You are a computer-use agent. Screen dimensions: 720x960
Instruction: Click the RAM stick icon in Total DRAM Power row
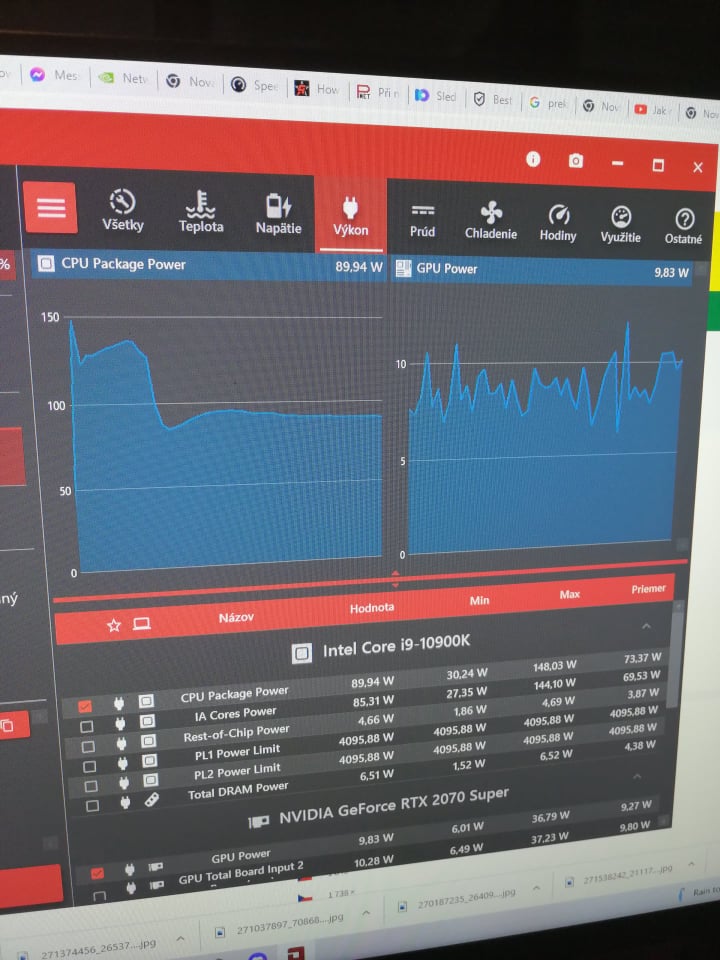pyautogui.click(x=151, y=800)
